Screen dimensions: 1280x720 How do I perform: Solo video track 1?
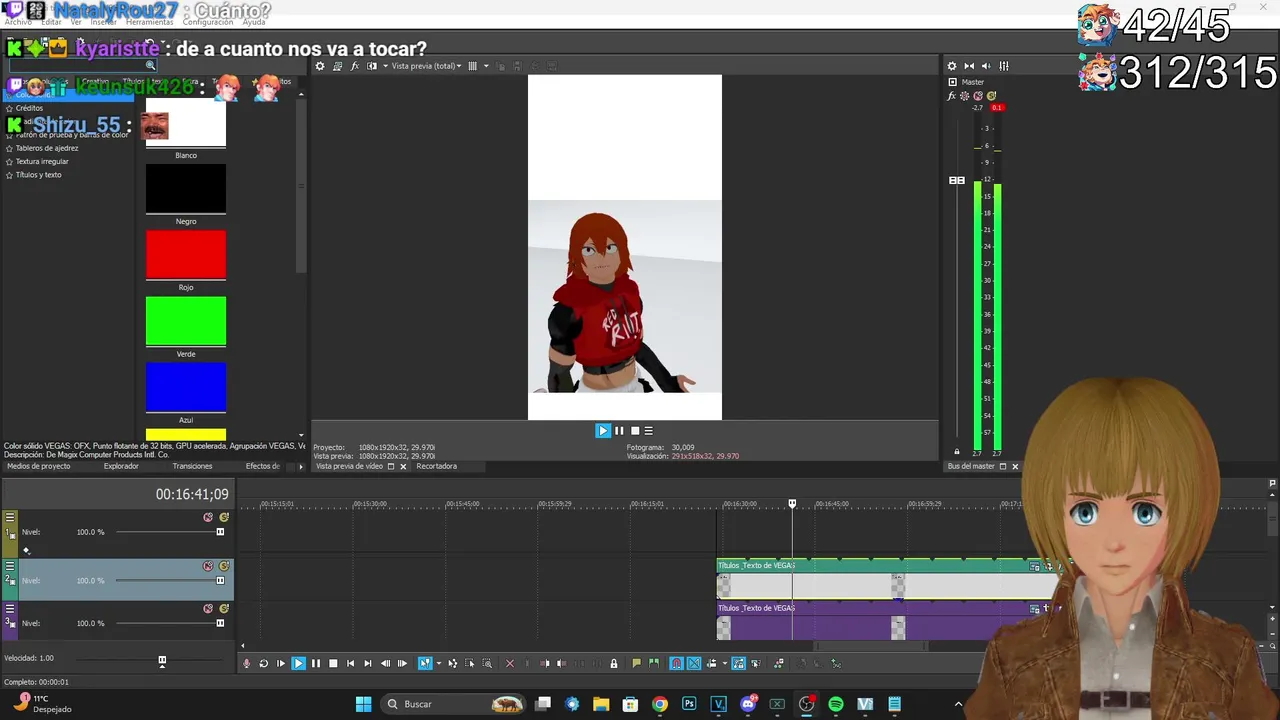pyautogui.click(x=224, y=517)
